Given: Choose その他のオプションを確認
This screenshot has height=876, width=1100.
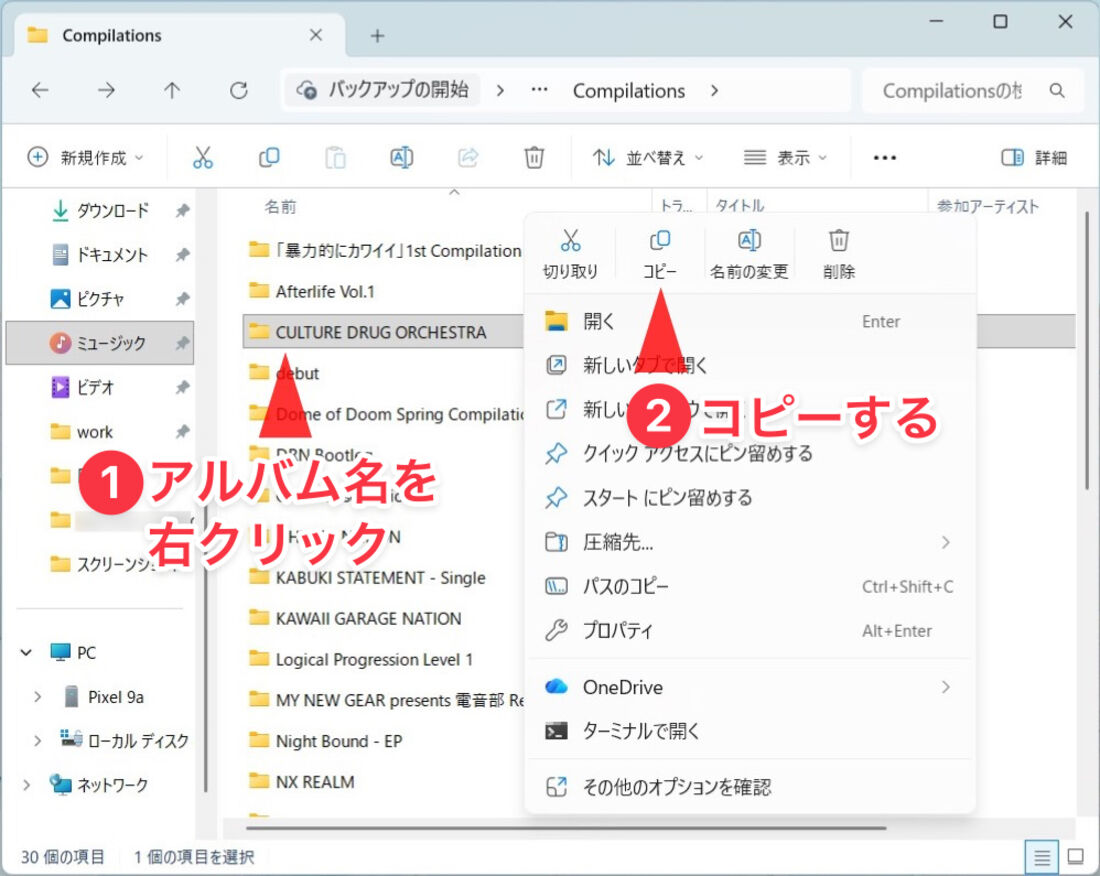Looking at the screenshot, I should (x=749, y=788).
